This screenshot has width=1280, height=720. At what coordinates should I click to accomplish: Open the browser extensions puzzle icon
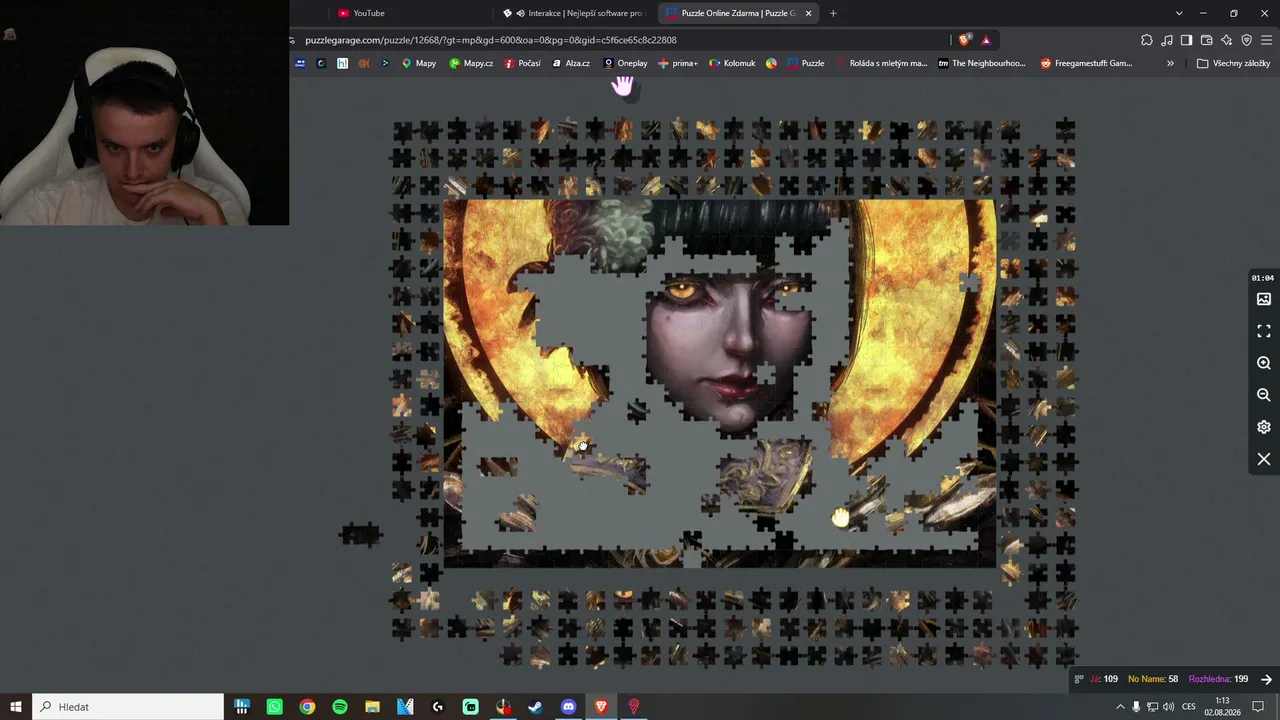1147,40
